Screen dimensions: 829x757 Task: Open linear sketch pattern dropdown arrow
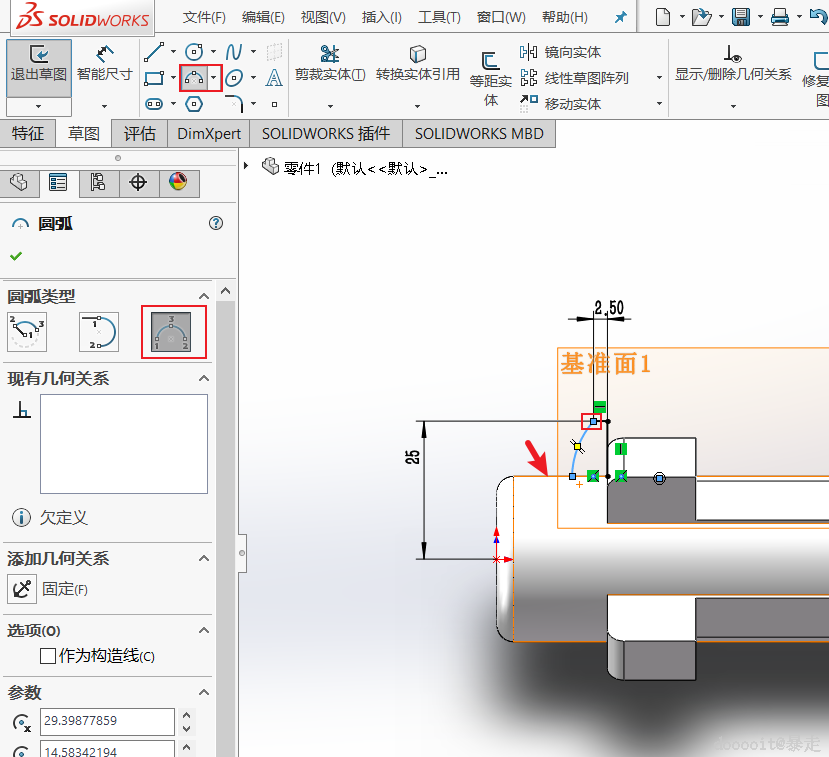tap(659, 78)
